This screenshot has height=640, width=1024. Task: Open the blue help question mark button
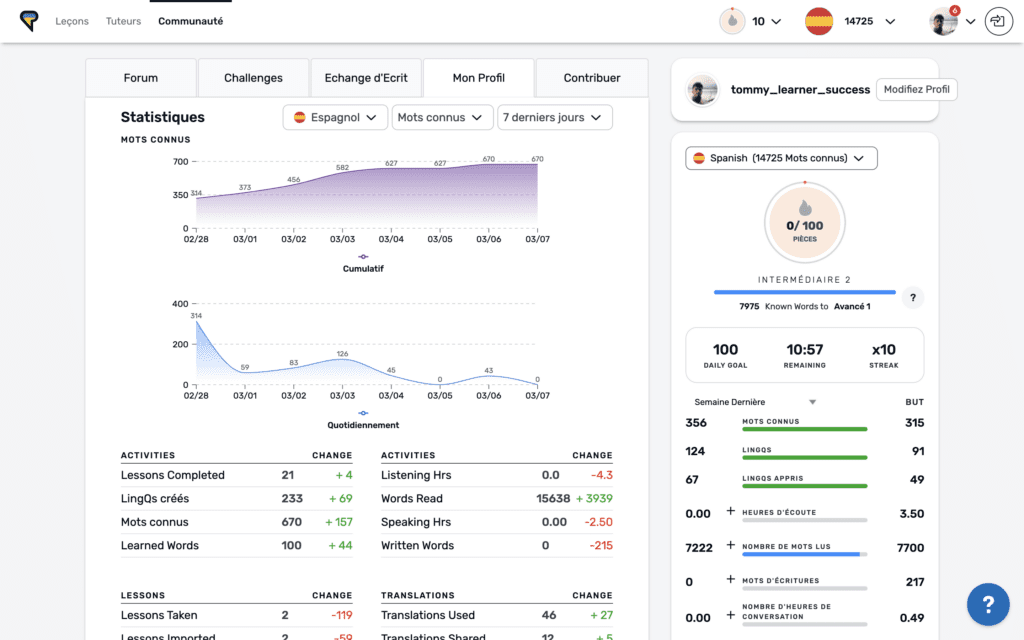pos(987,604)
